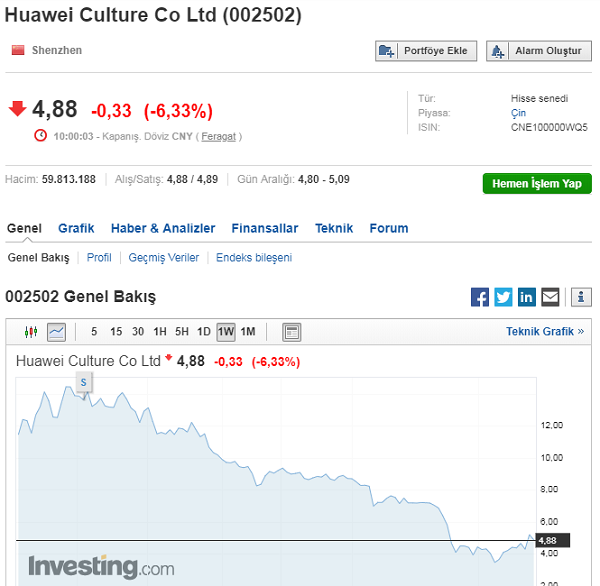The width and height of the screenshot is (600, 586).
Task: Click the S split marker on chart
Action: coord(84,383)
